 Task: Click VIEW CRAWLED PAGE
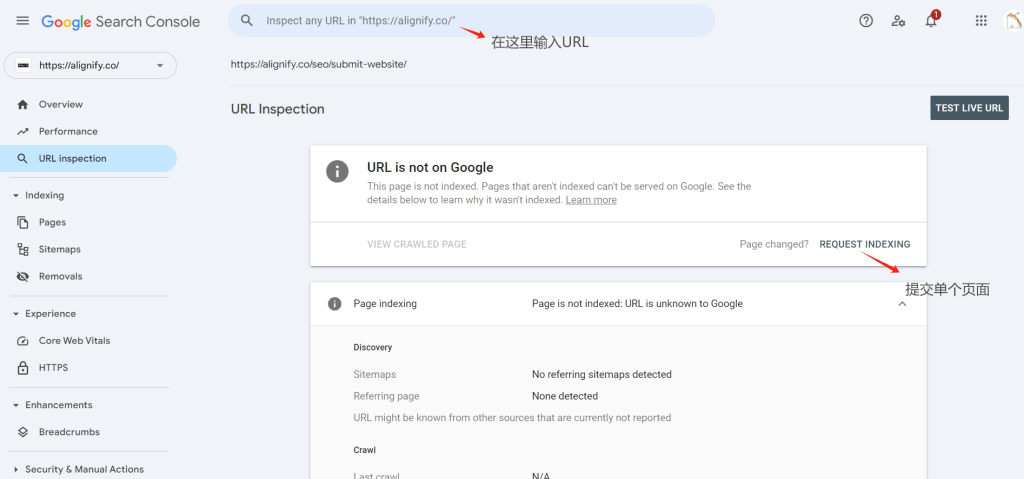(x=417, y=244)
